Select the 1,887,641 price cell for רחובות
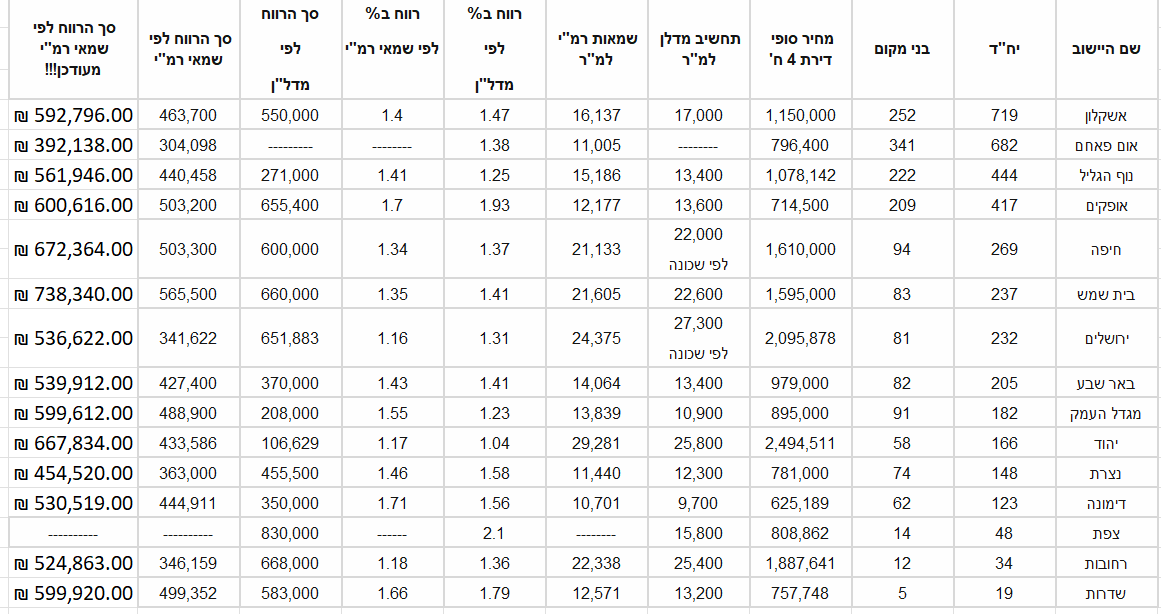The height and width of the screenshot is (614, 1161). pyautogui.click(x=801, y=563)
